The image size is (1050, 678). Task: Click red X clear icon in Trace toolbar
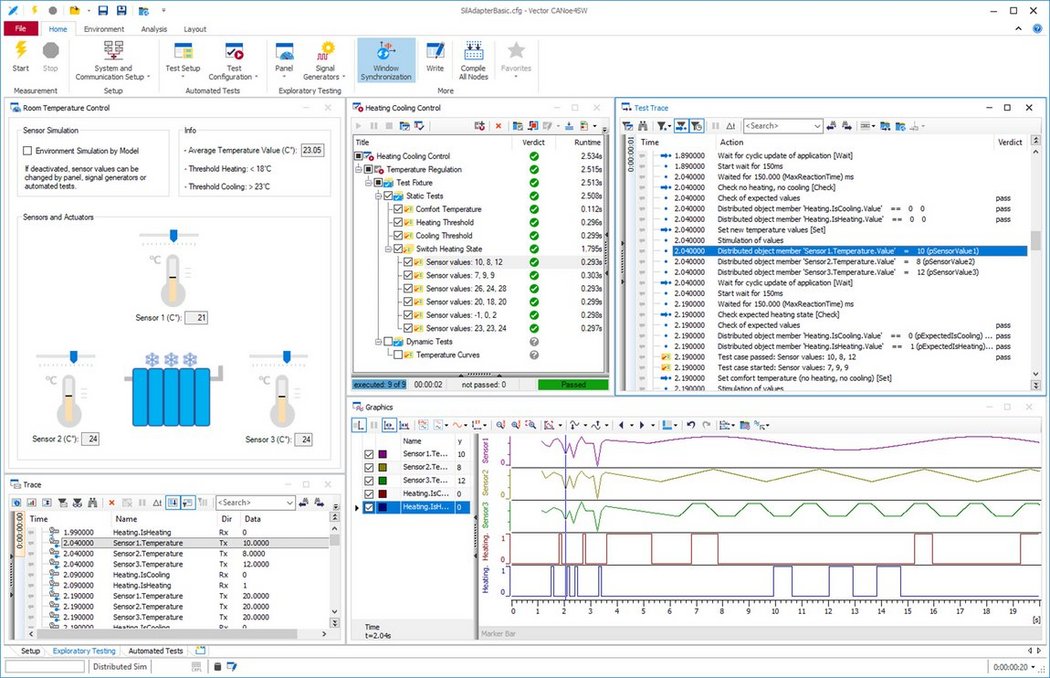[111, 502]
